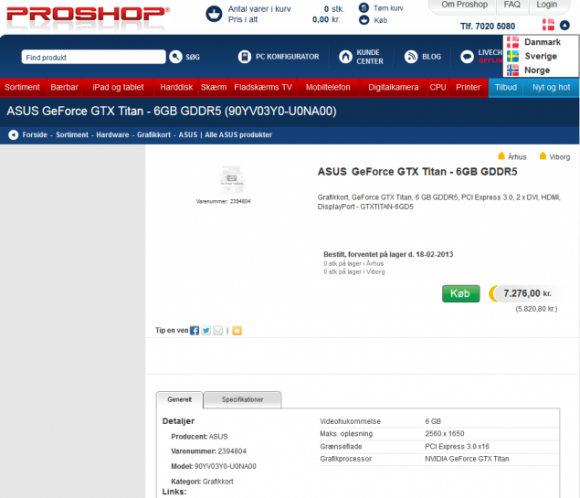Click the yellow favorite star icon

(x=237, y=330)
